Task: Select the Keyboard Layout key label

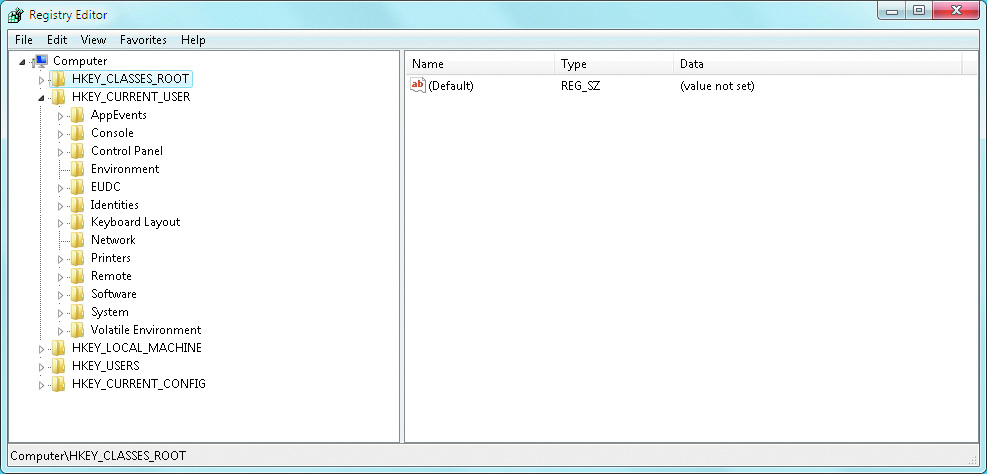Action: [x=135, y=222]
